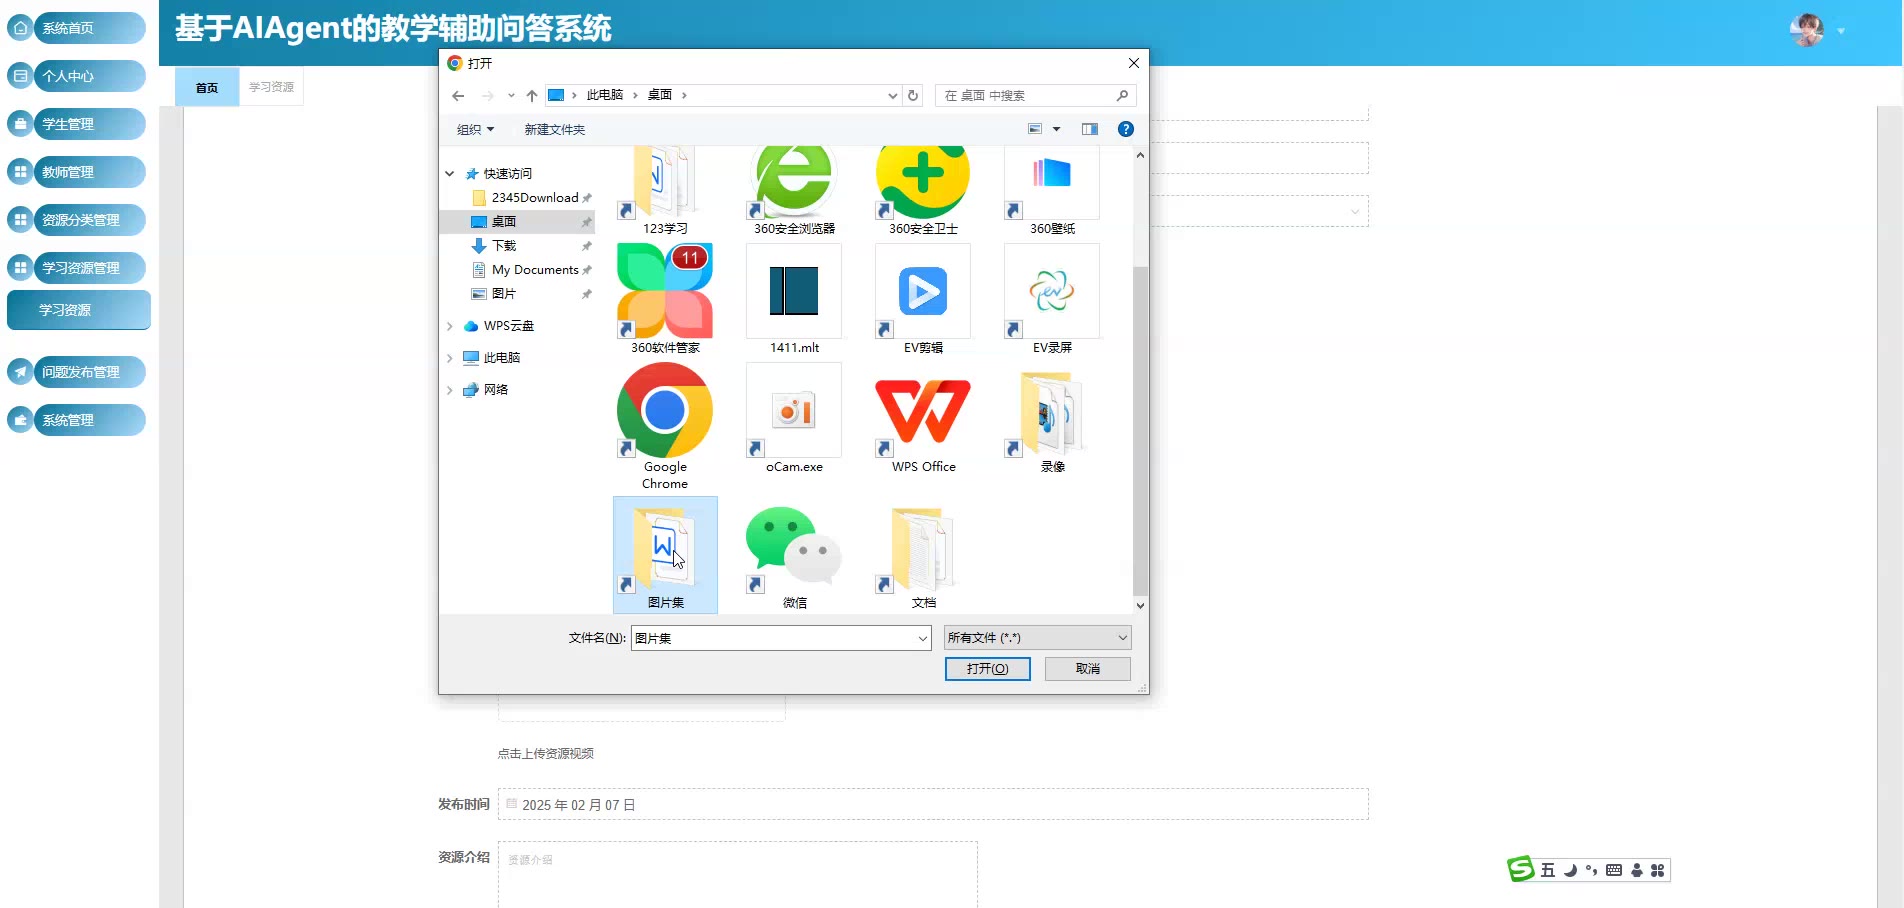Screen dimensions: 1904x908
Task: Go up one folder level
Action: click(x=532, y=96)
